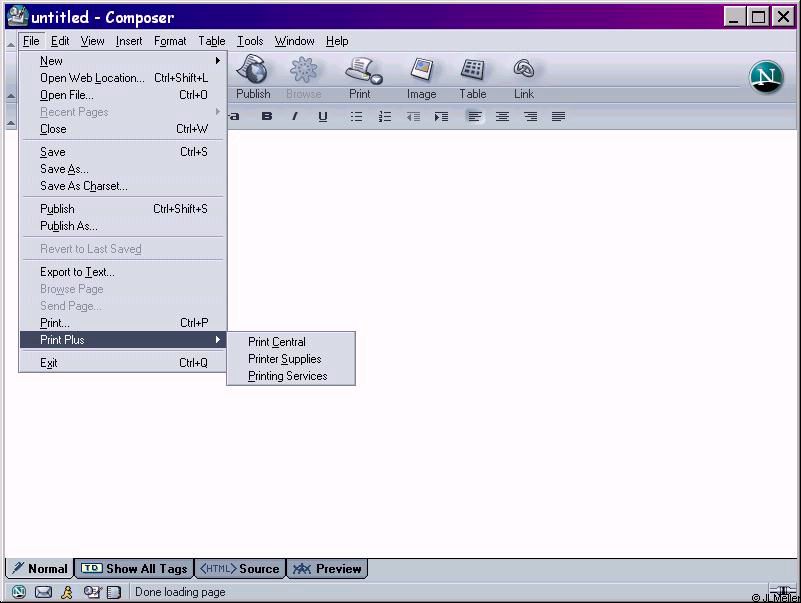Open the Edit menu
The width and height of the screenshot is (801, 603).
click(60, 41)
